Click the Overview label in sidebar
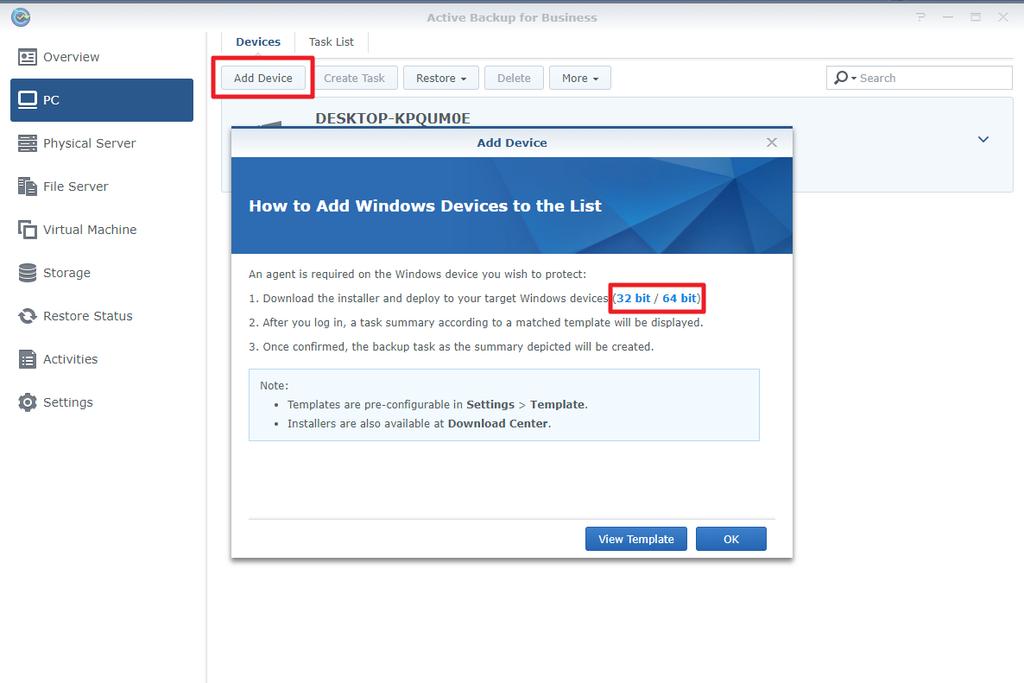The height and width of the screenshot is (683, 1024). (x=71, y=57)
